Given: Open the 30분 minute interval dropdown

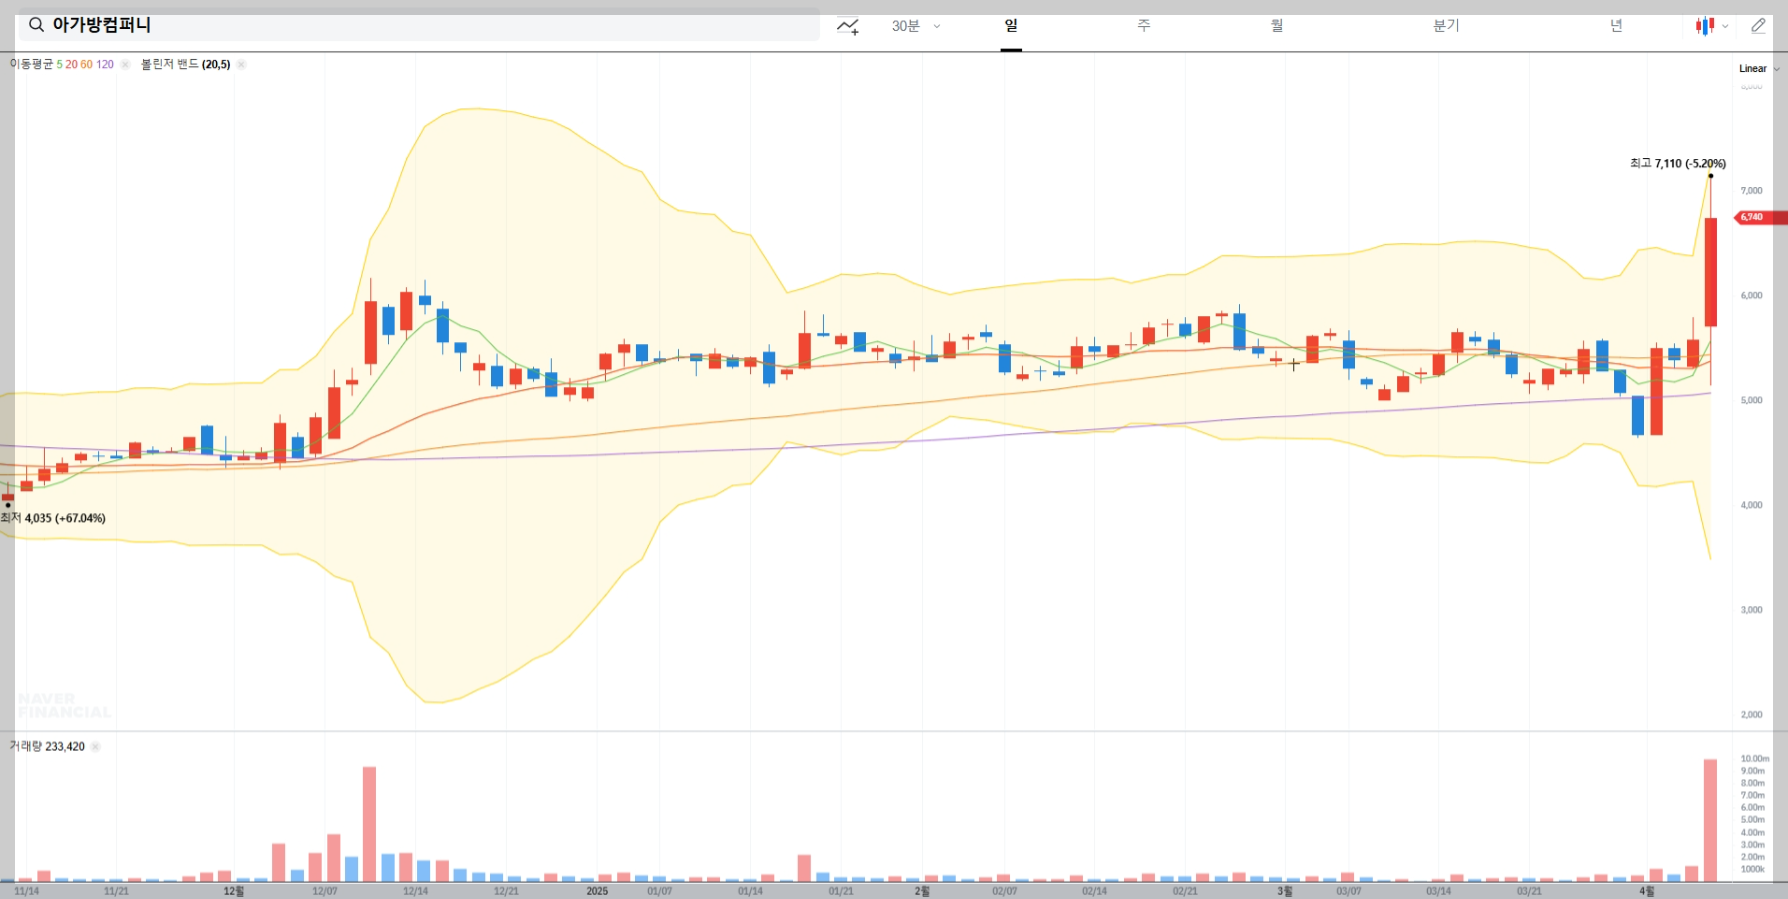Looking at the screenshot, I should (x=916, y=26).
